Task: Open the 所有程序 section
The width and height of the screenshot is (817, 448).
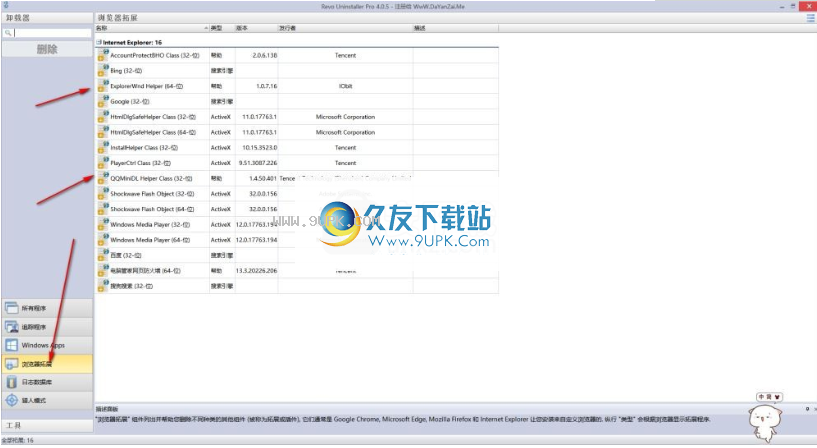Action: point(47,308)
